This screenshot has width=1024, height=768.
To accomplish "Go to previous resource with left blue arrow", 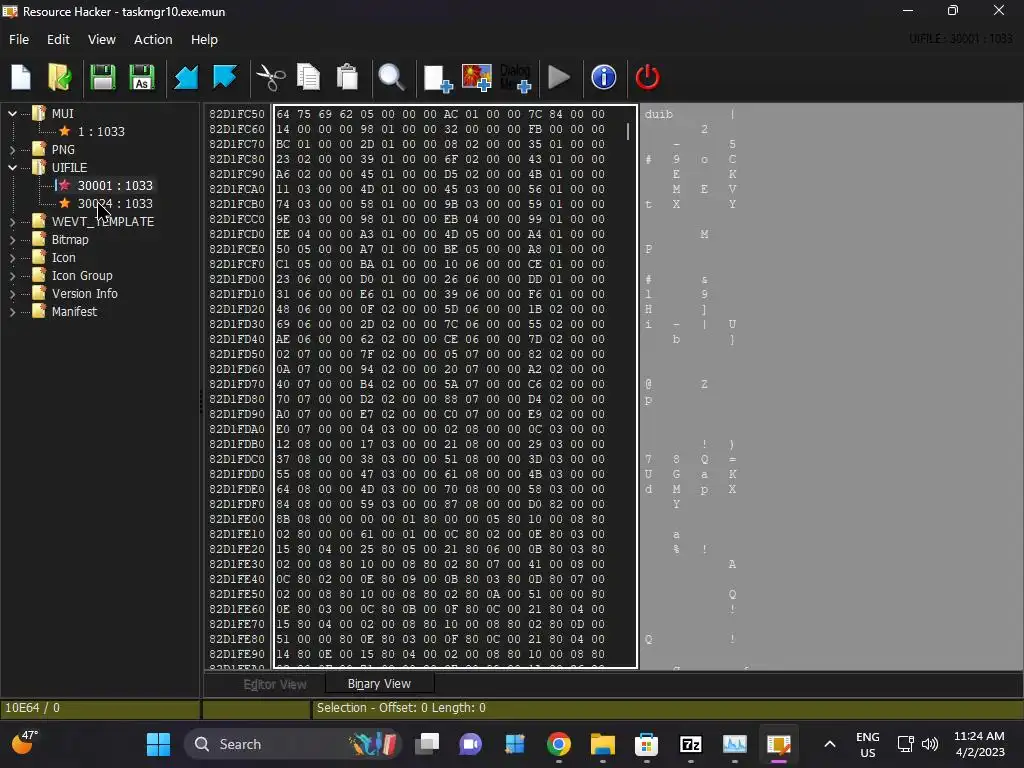I will point(185,77).
